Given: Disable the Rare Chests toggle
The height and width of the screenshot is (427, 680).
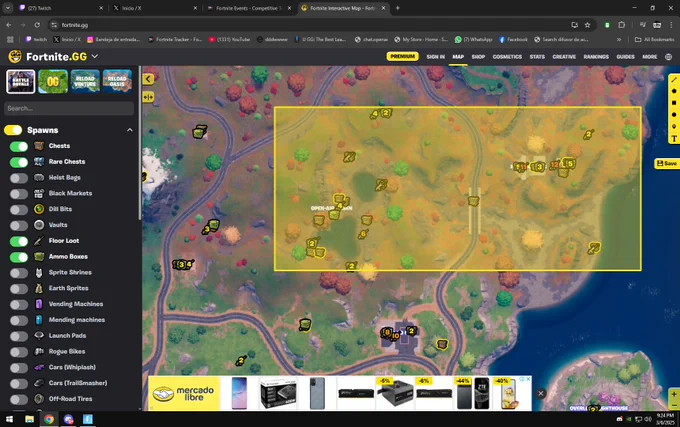Looking at the screenshot, I should coord(19,162).
